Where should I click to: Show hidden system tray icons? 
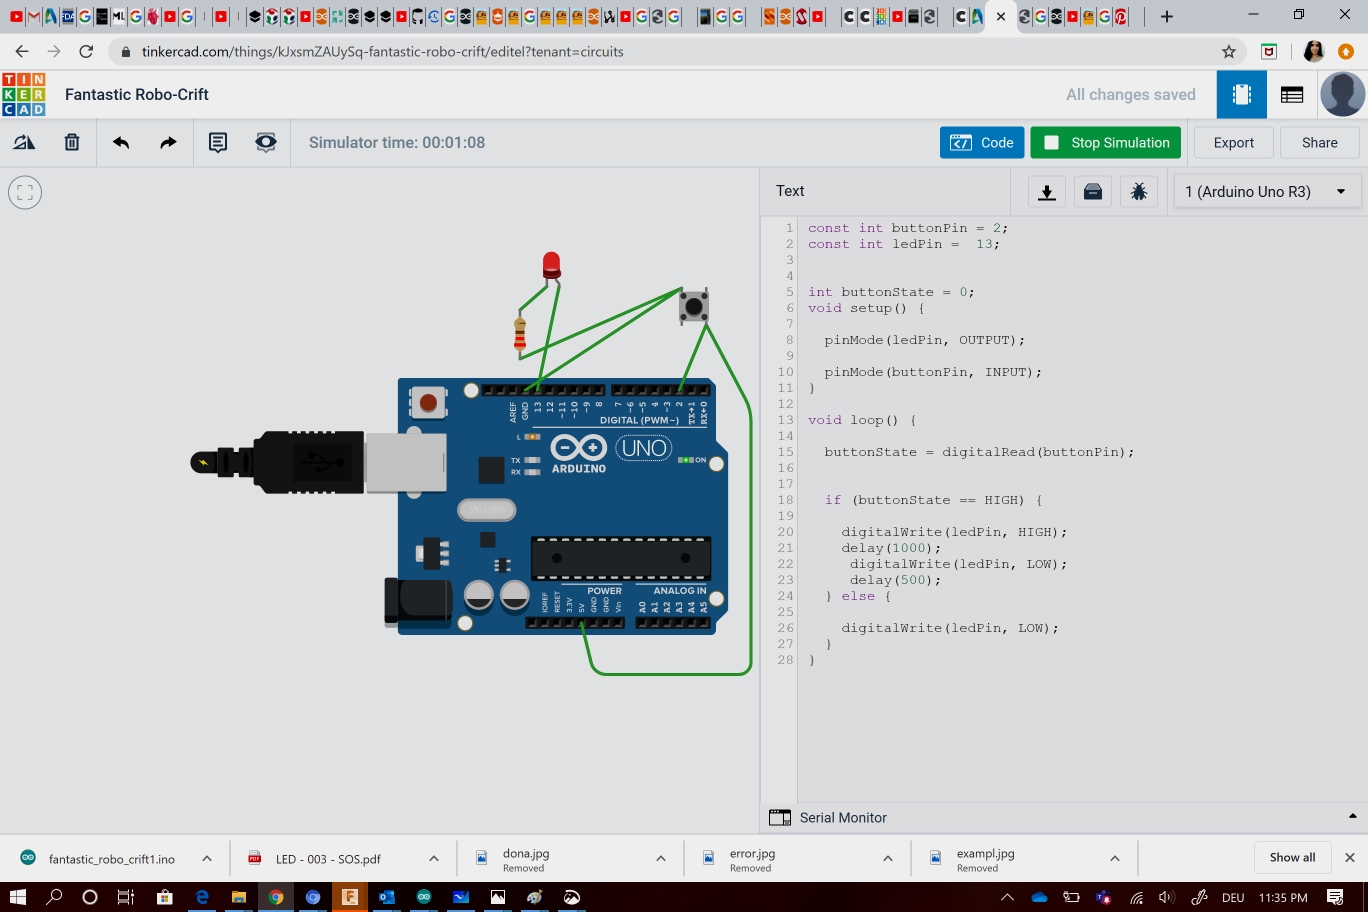coord(1007,897)
